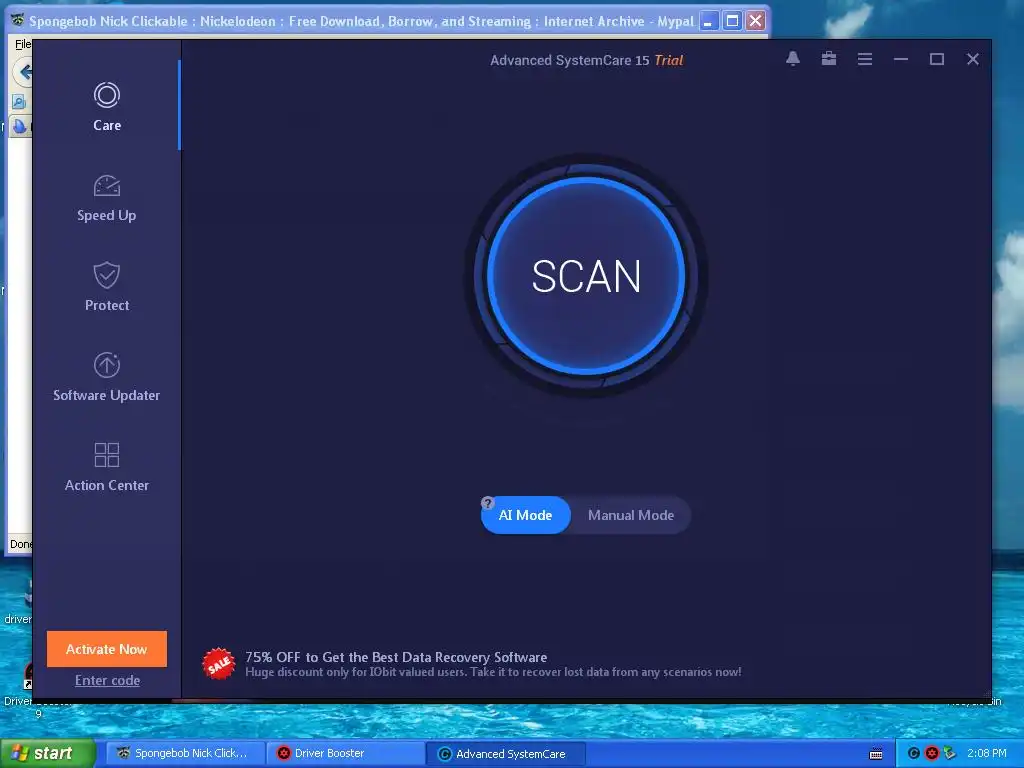This screenshot has height=768, width=1024.
Task: Click the keyboard icon on the taskbar
Action: (x=876, y=754)
